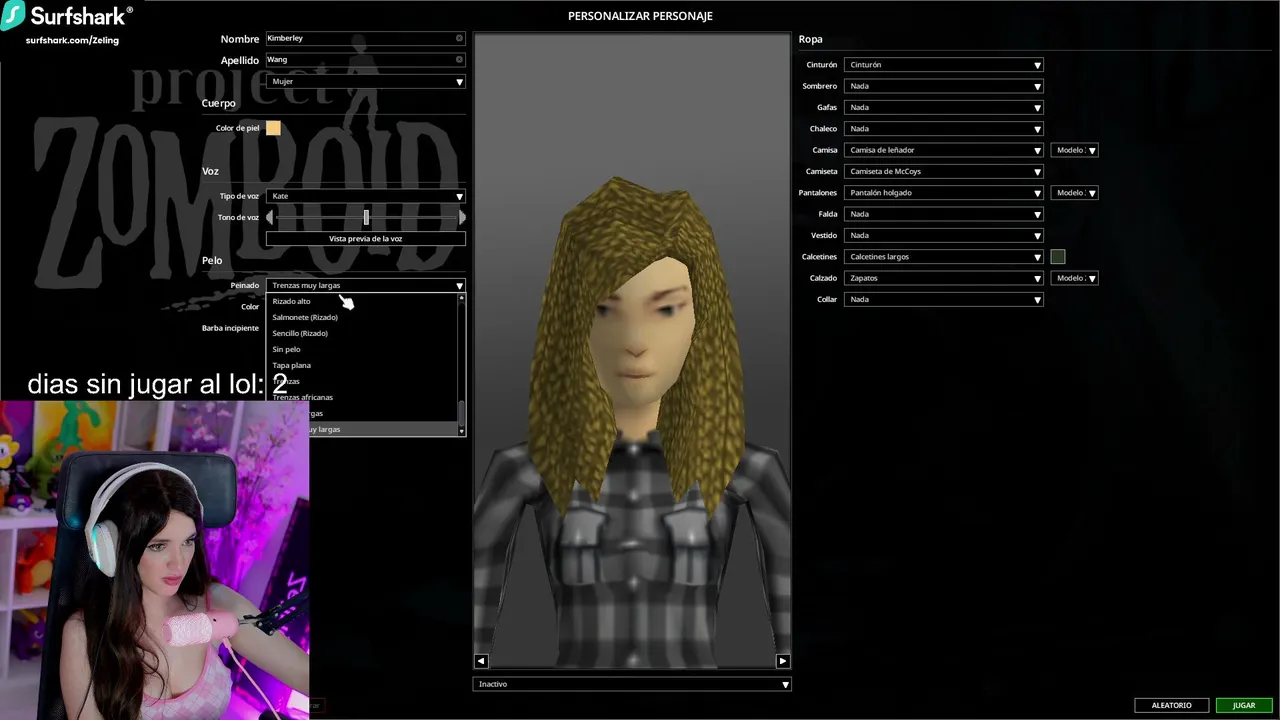Collapse the Peinado hairstyle dropdown

(x=366, y=286)
